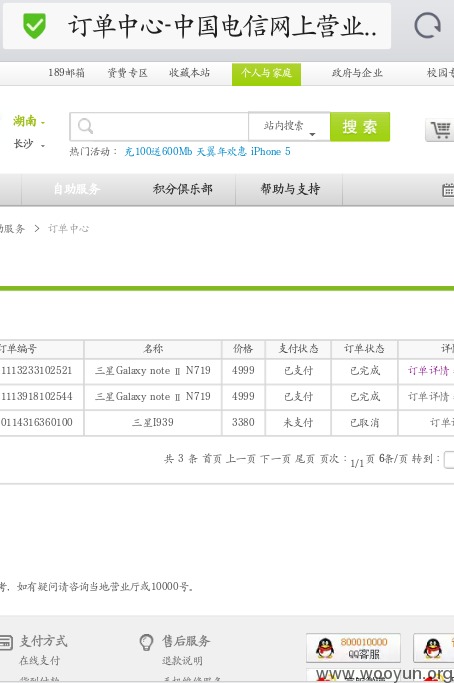Switch to 政府与企业 tab
The image size is (454, 683).
pyautogui.click(x=357, y=73)
